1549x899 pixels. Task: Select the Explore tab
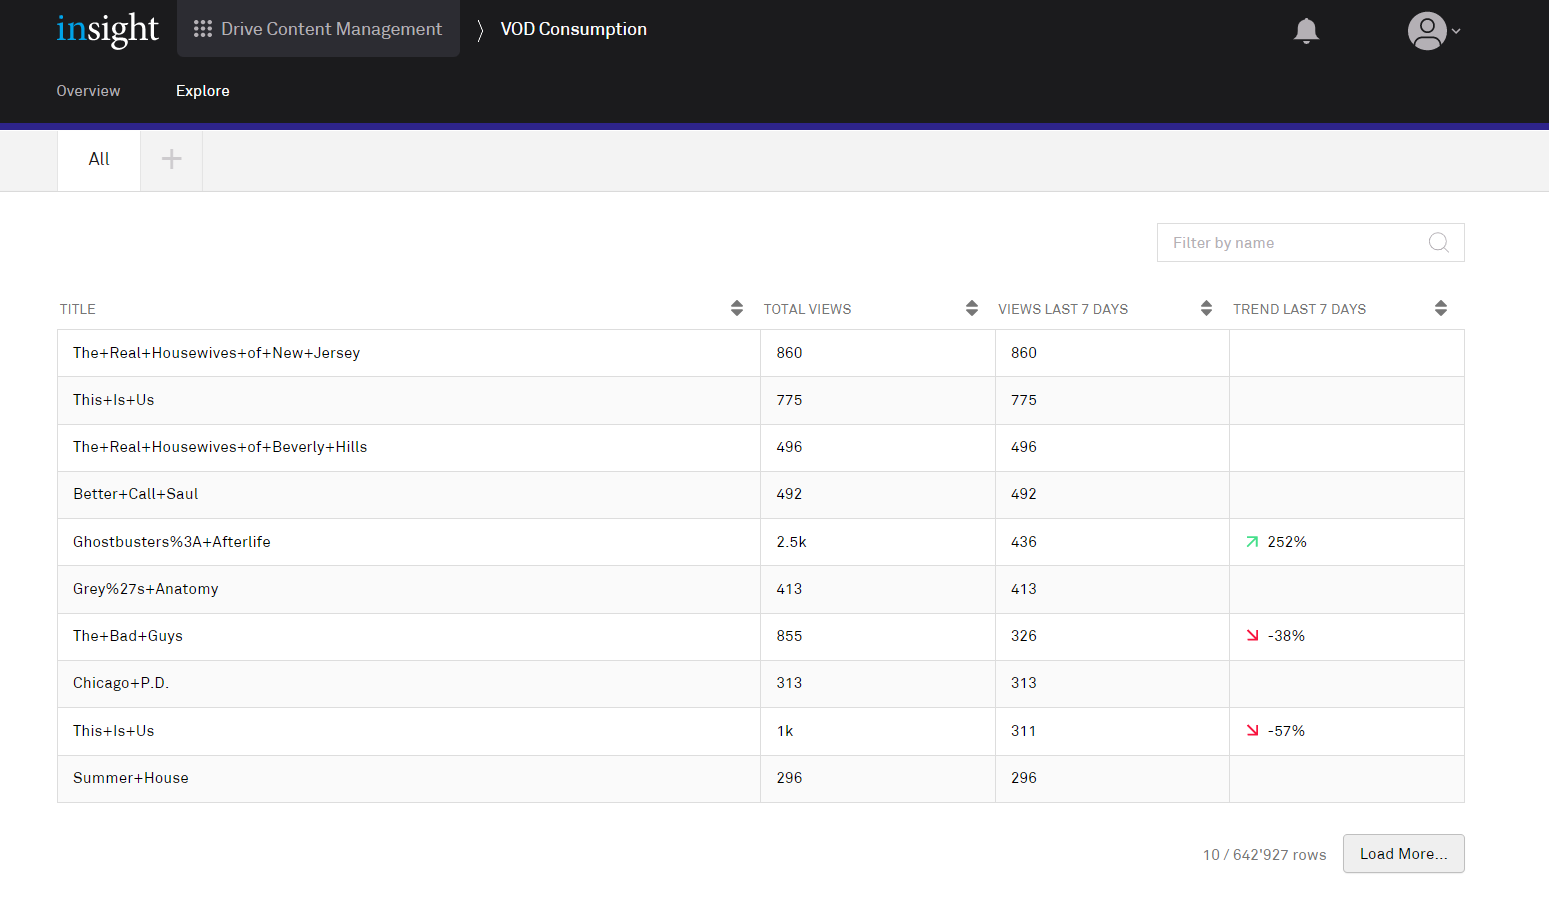tap(203, 91)
